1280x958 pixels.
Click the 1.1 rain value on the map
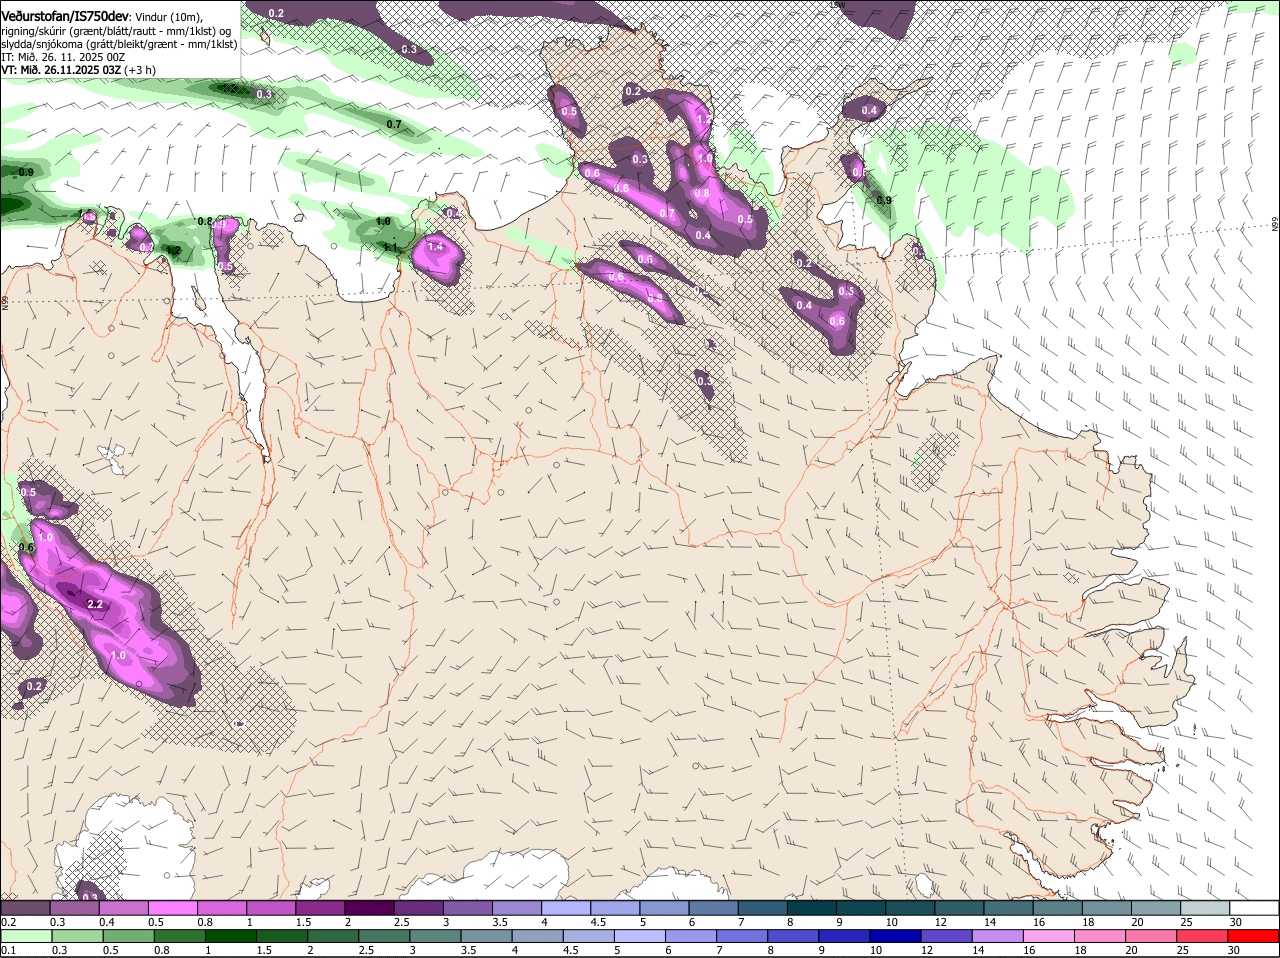coord(391,247)
